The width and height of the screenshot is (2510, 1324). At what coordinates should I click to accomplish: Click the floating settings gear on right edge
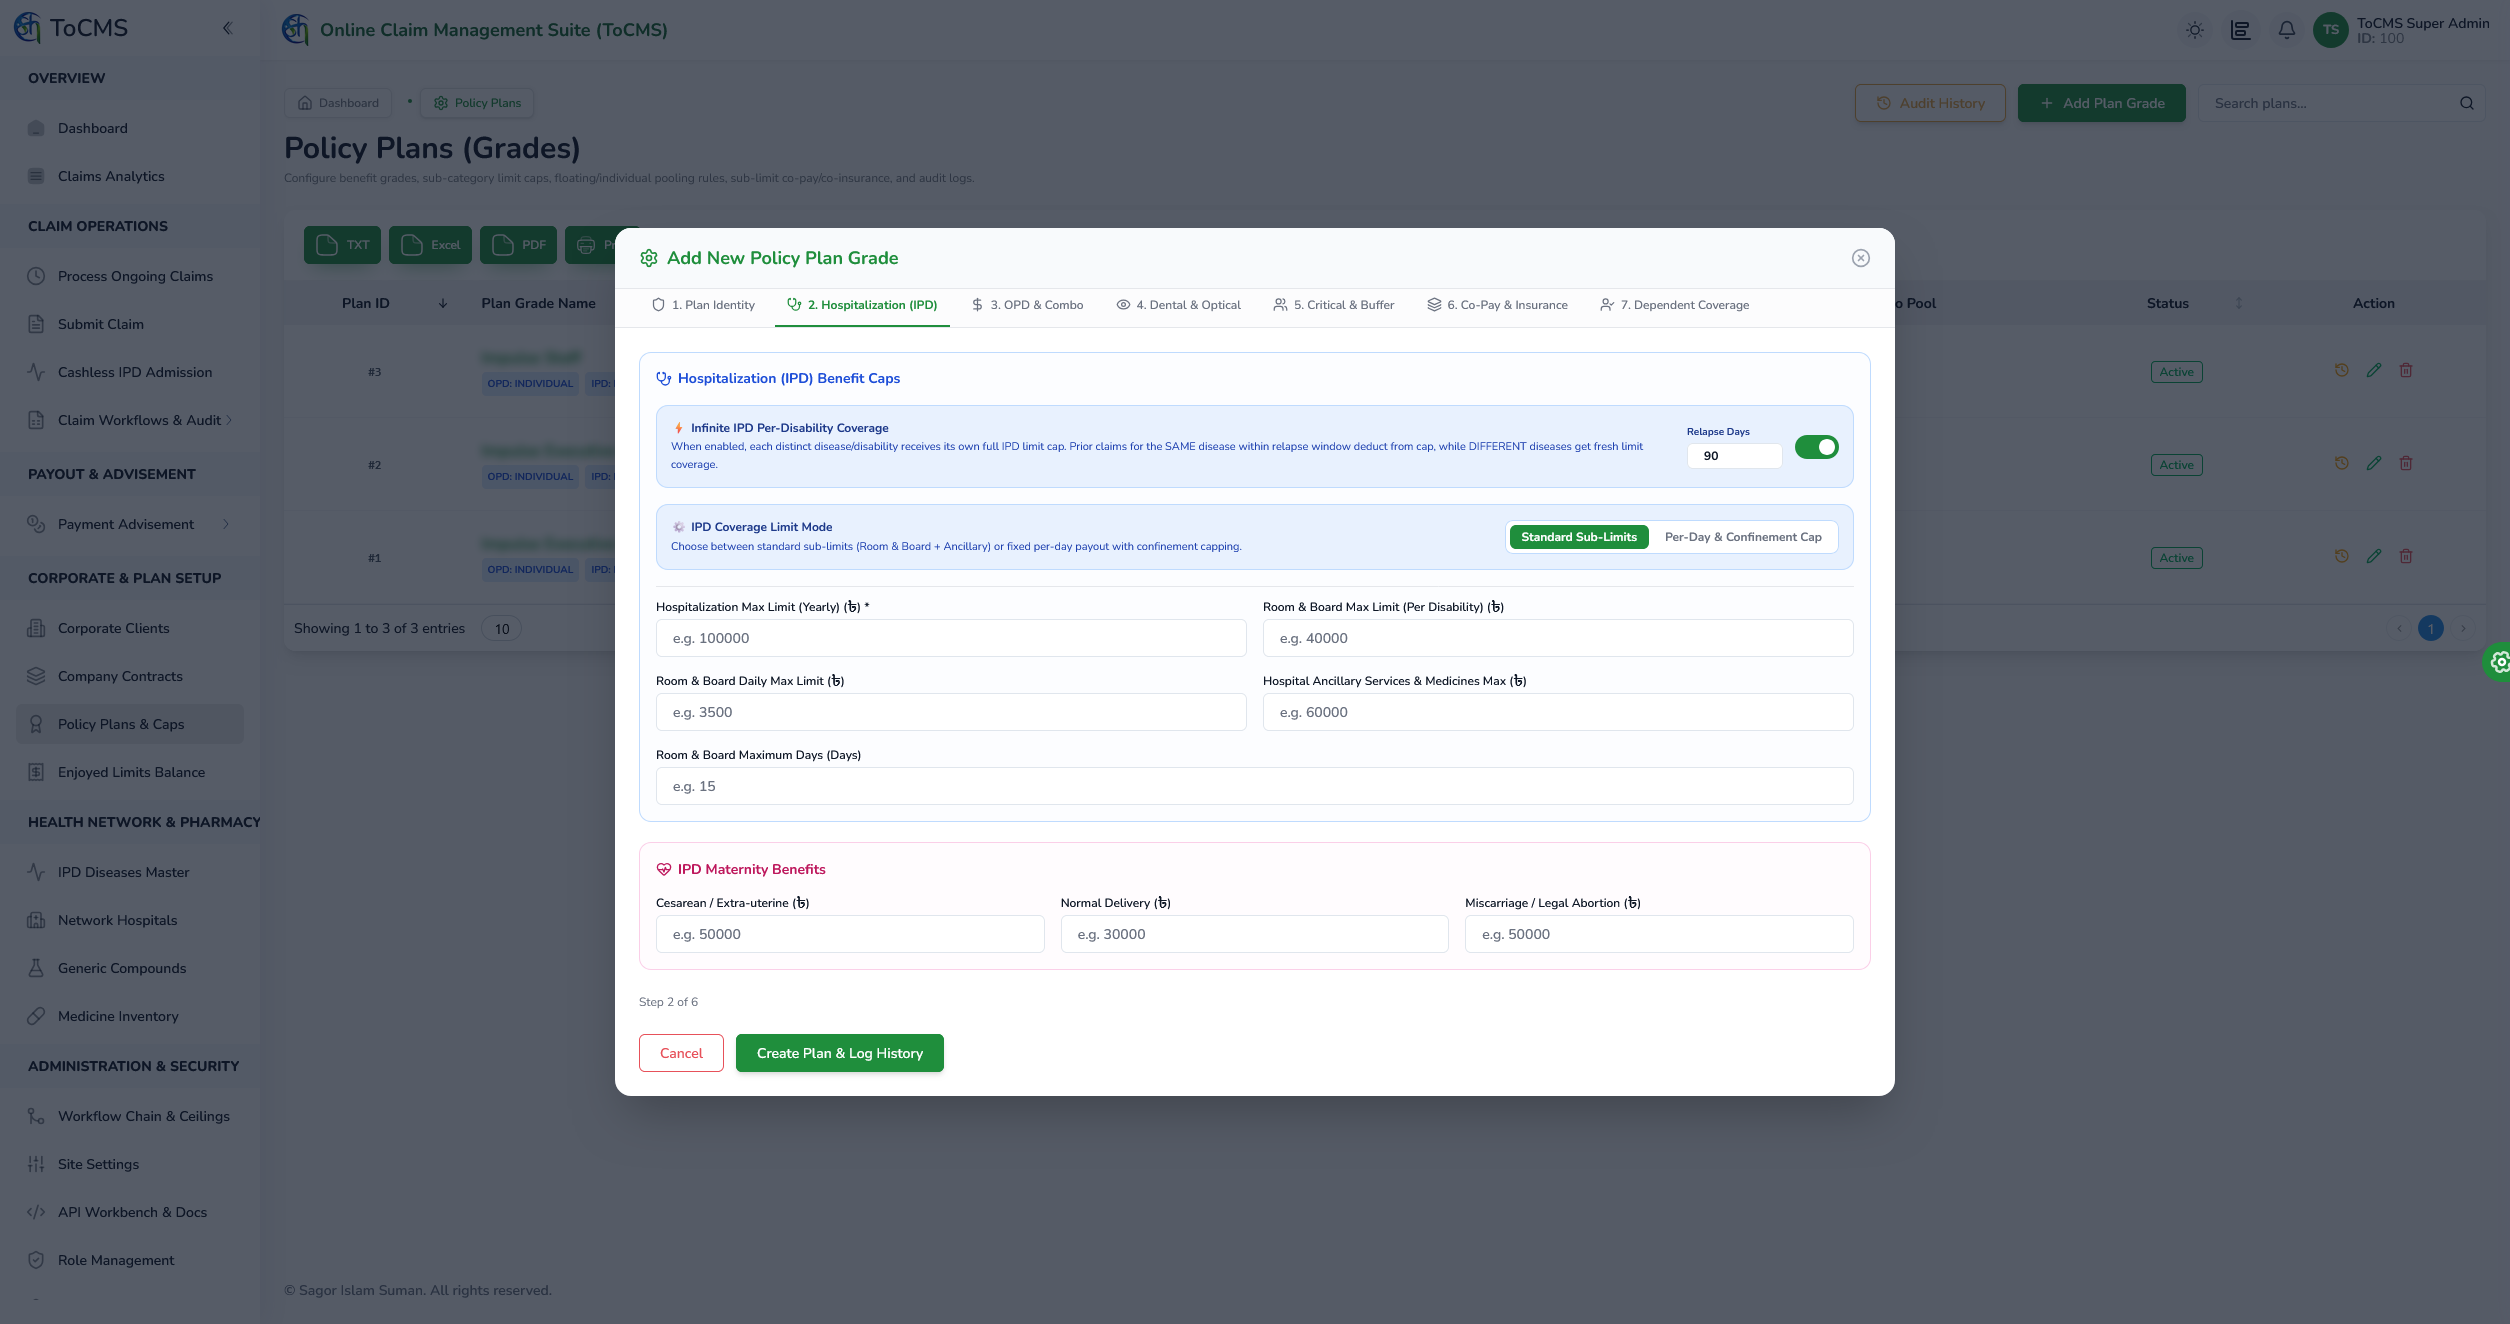2499,662
